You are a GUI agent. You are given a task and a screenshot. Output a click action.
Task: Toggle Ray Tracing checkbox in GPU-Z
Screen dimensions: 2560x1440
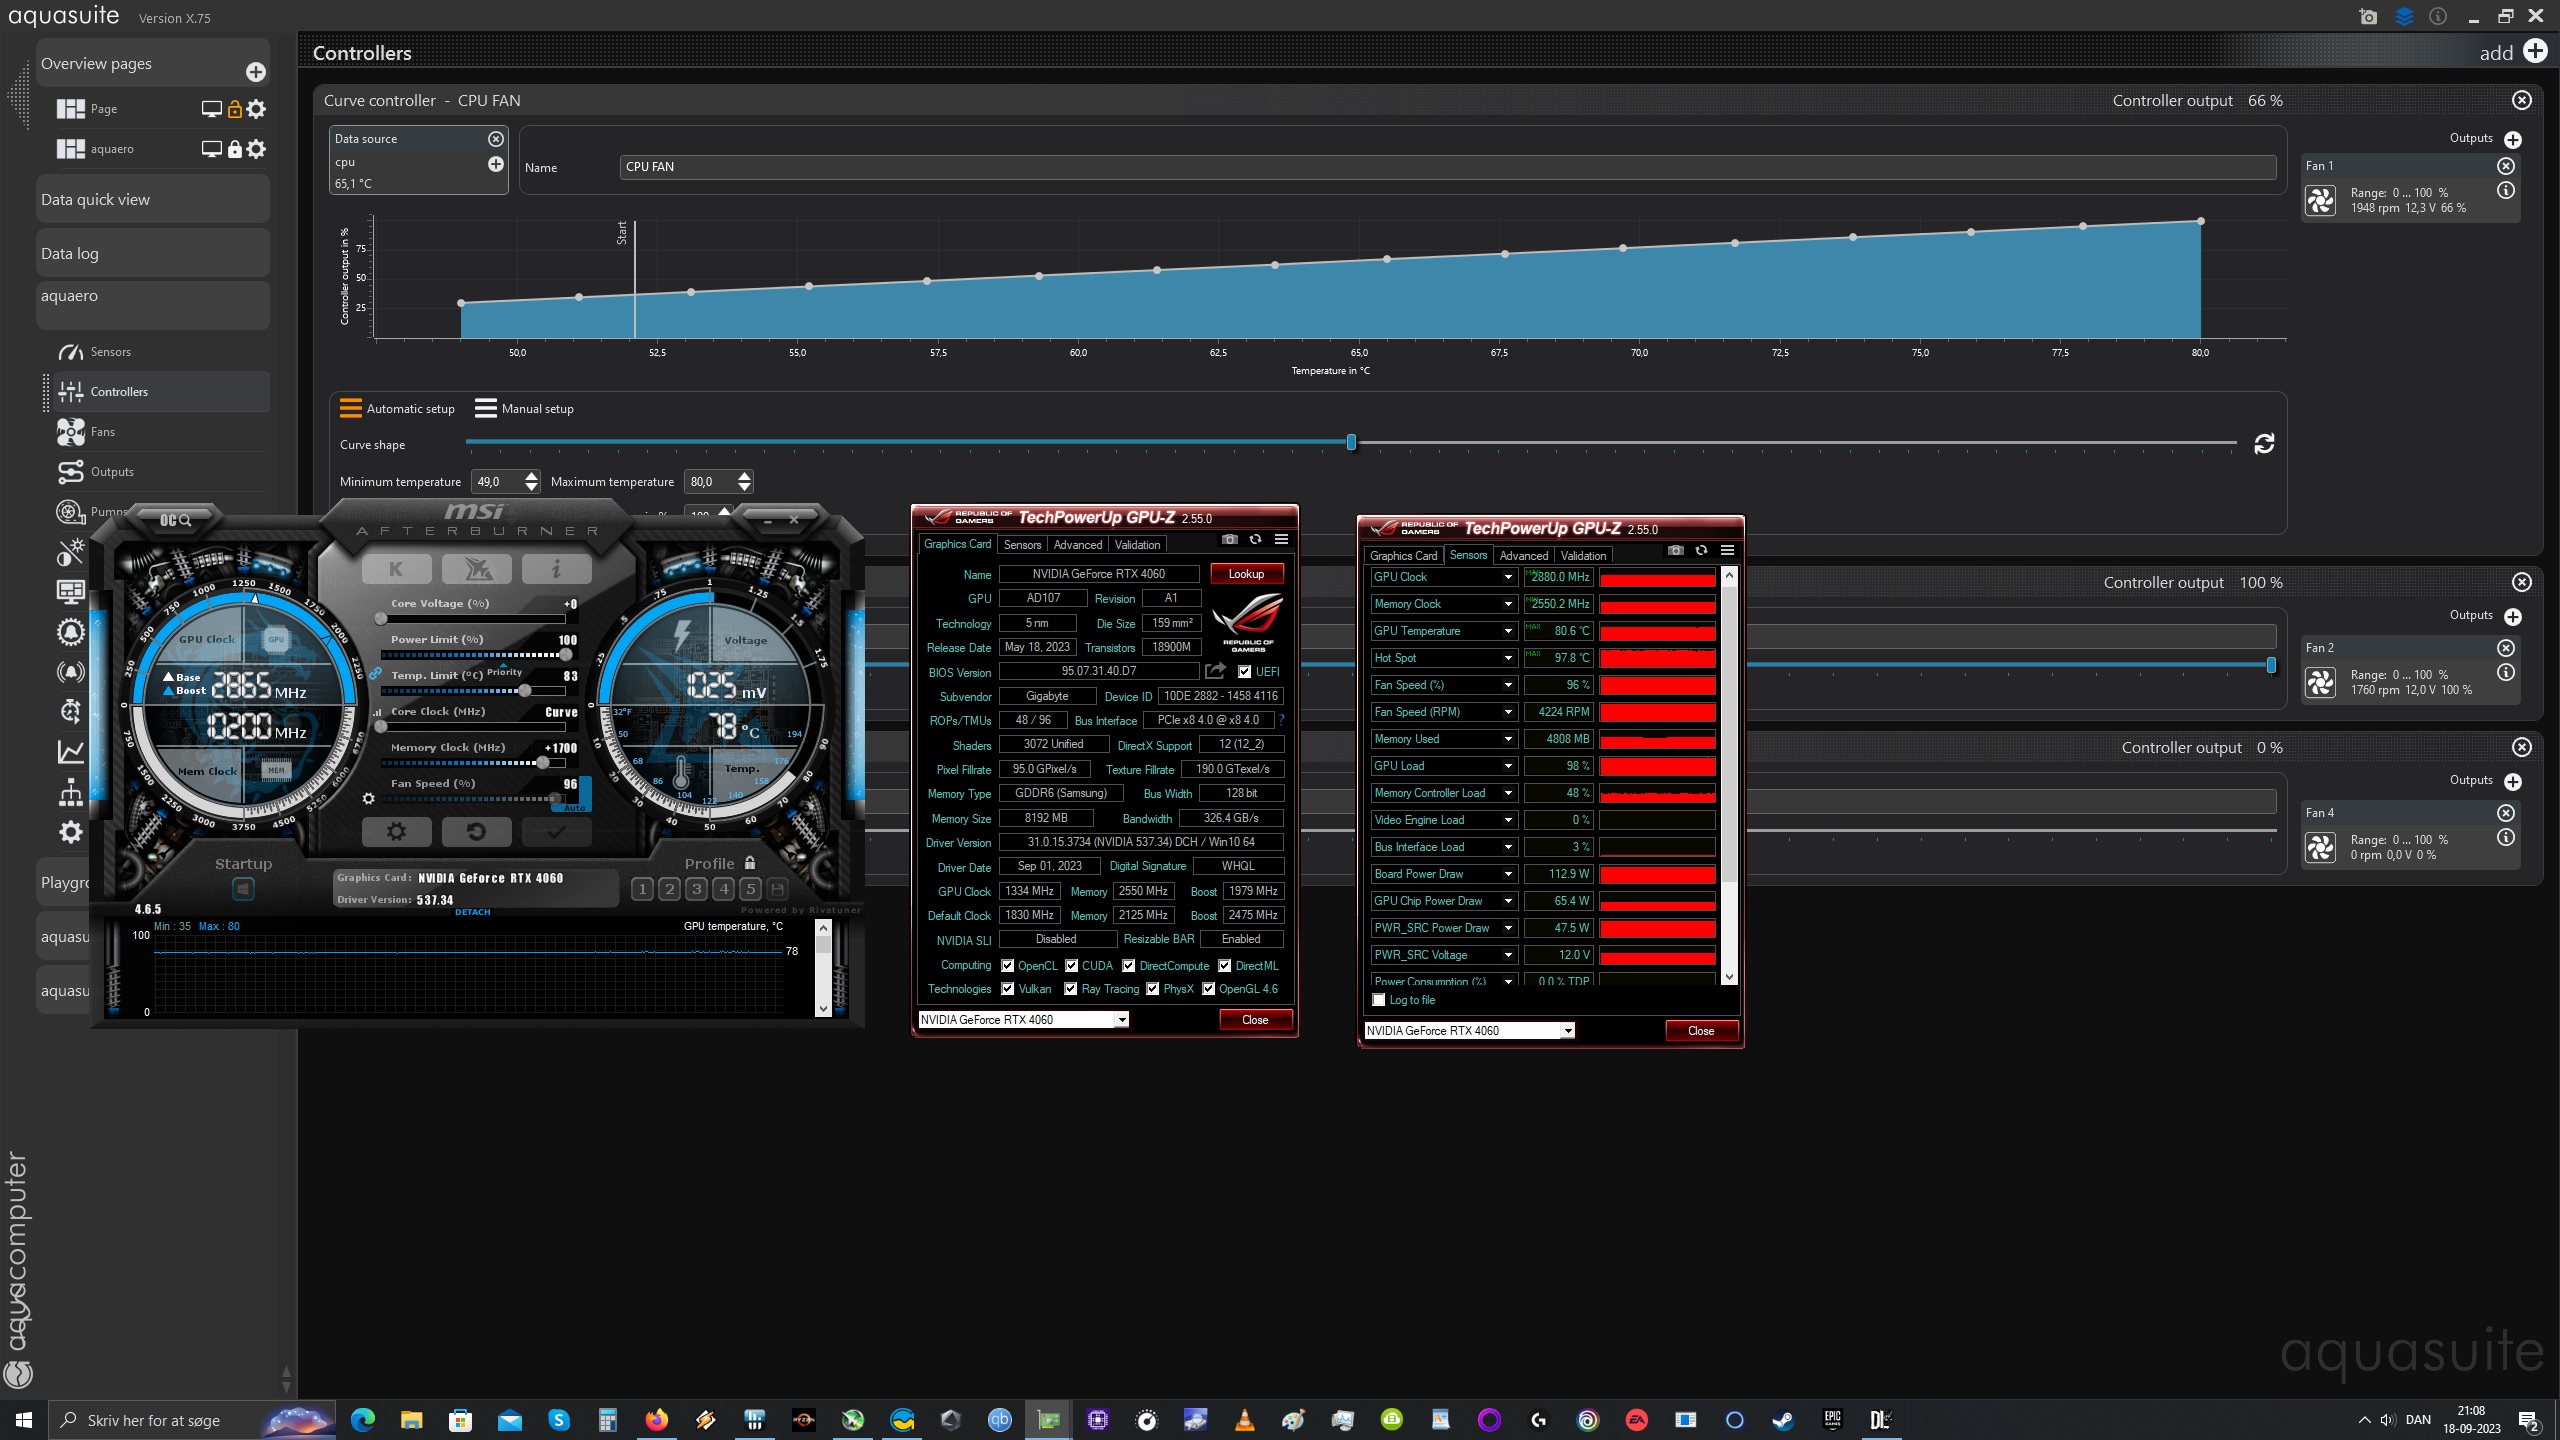[x=1071, y=989]
